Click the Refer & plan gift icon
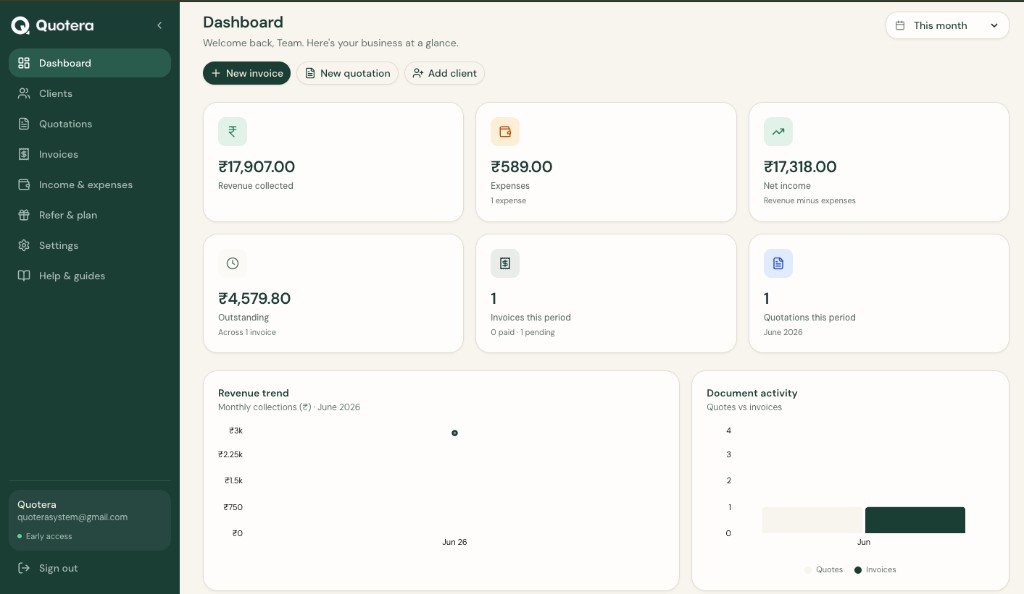The height and width of the screenshot is (594, 1024). point(24,215)
